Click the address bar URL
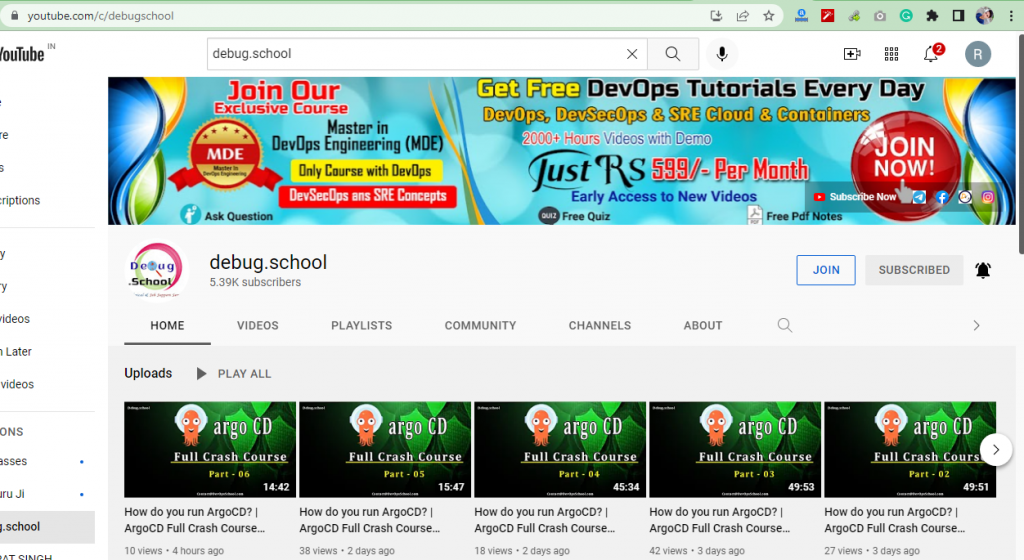The height and width of the screenshot is (560, 1024). click(101, 16)
